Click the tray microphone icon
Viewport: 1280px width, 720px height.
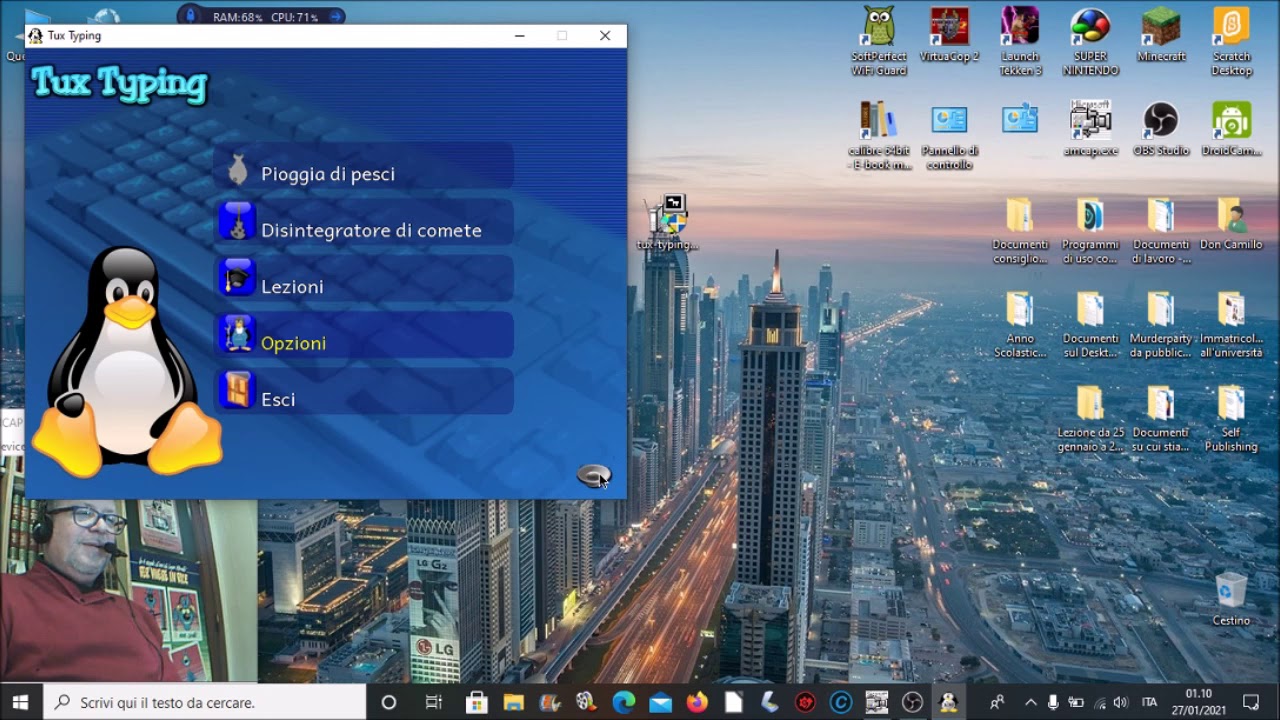click(x=1053, y=702)
